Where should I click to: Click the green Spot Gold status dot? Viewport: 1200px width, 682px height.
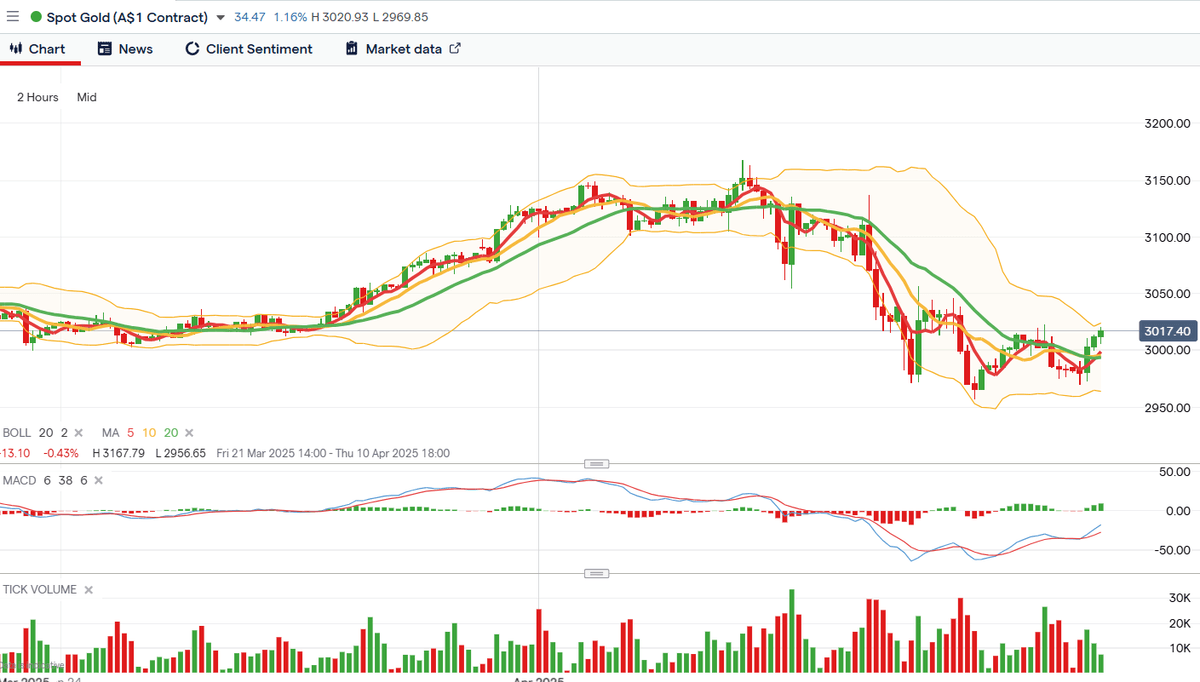36,18
